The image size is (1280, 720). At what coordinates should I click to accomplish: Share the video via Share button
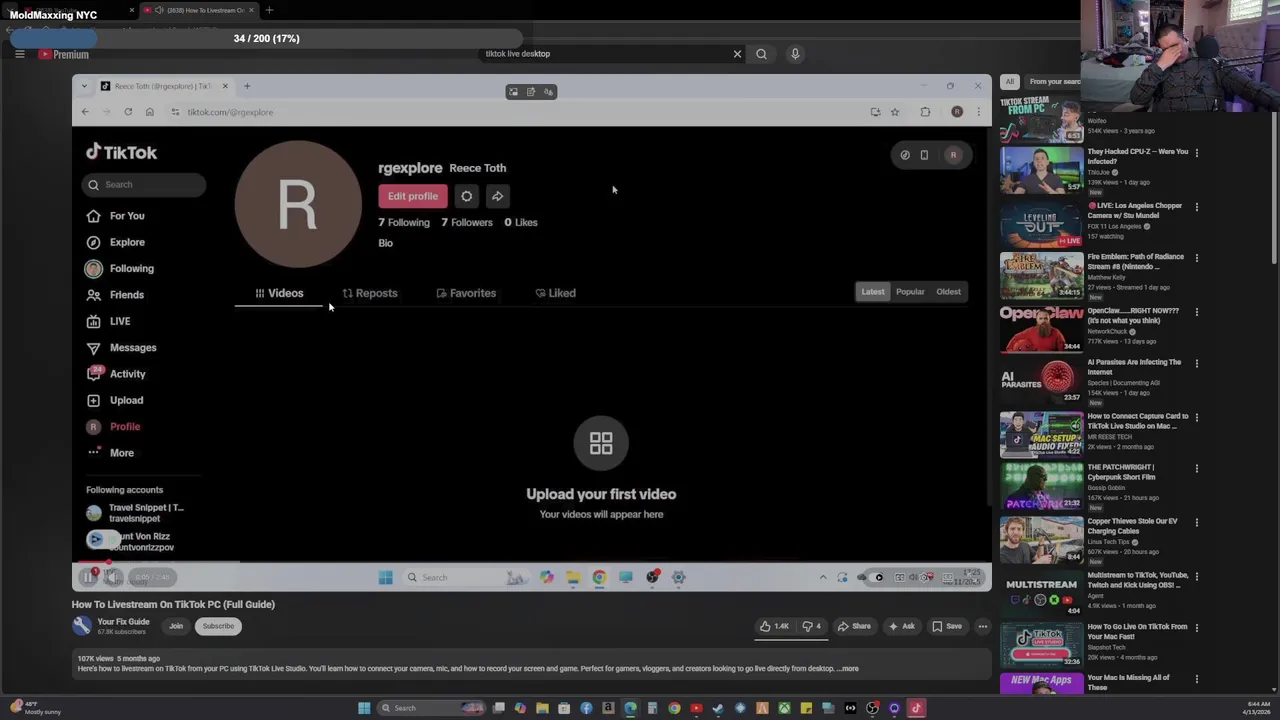(x=854, y=626)
